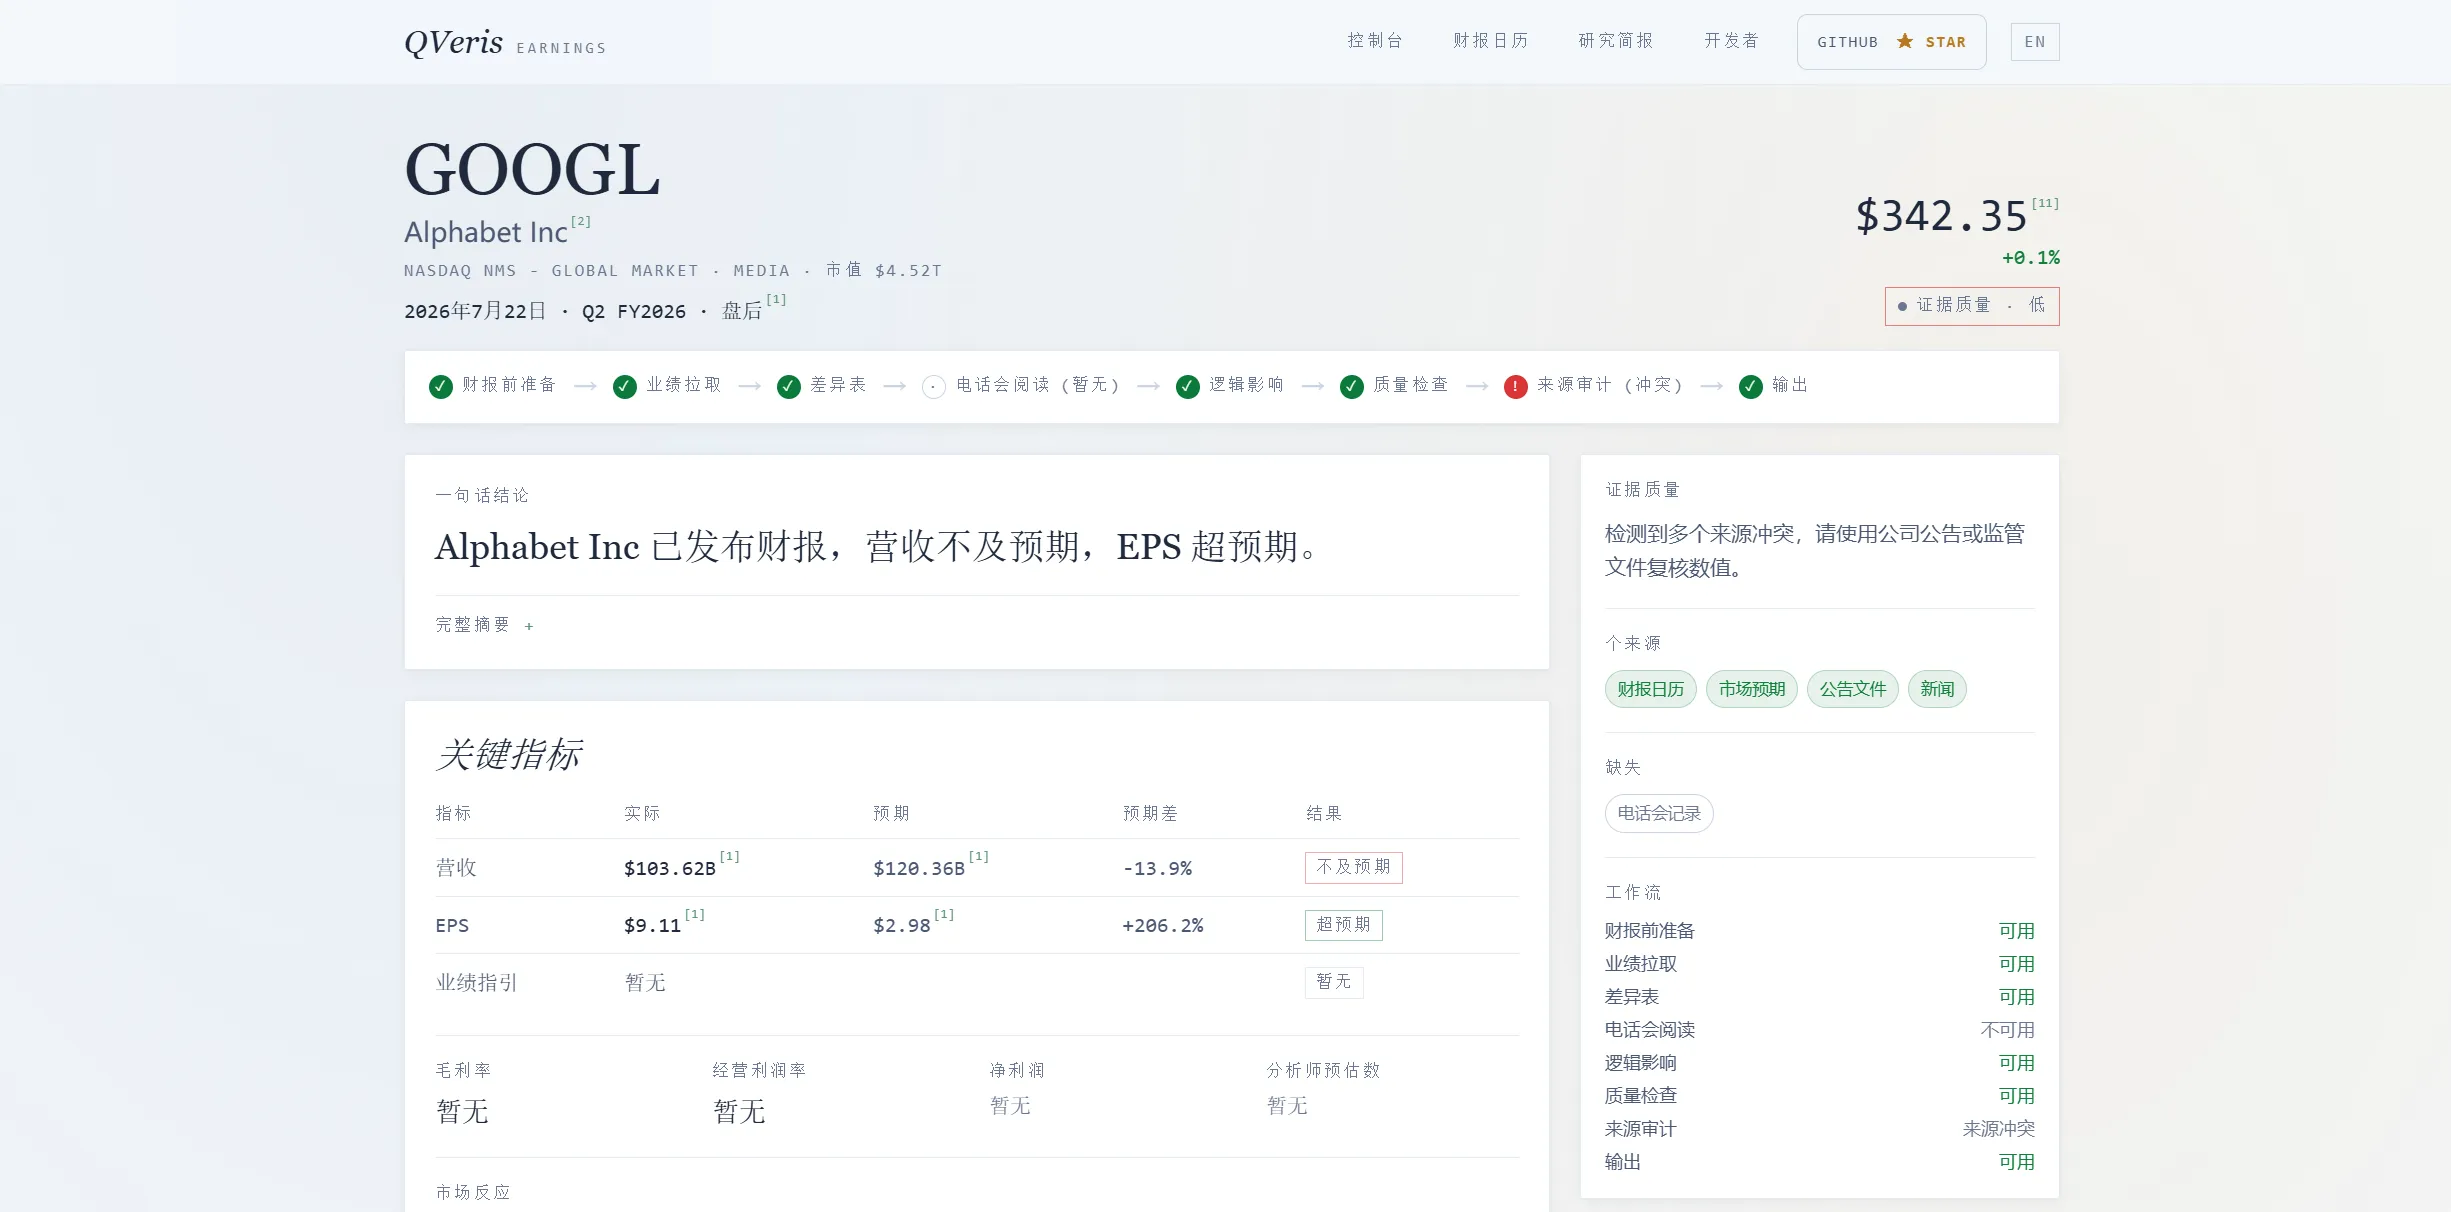Click the red 来源审计 conflict warning icon
2451x1212 pixels.
[1516, 386]
